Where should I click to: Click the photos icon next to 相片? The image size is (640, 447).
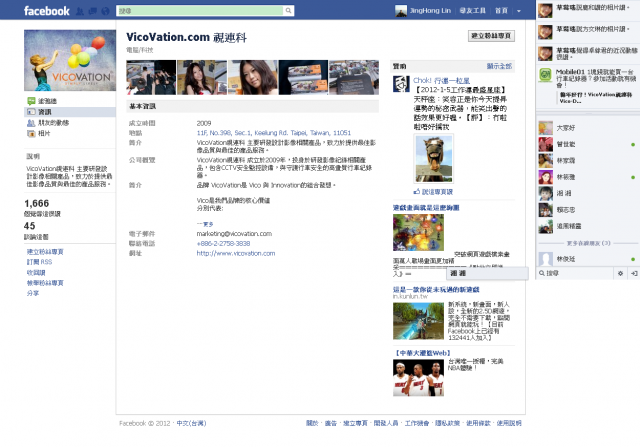(x=31, y=133)
